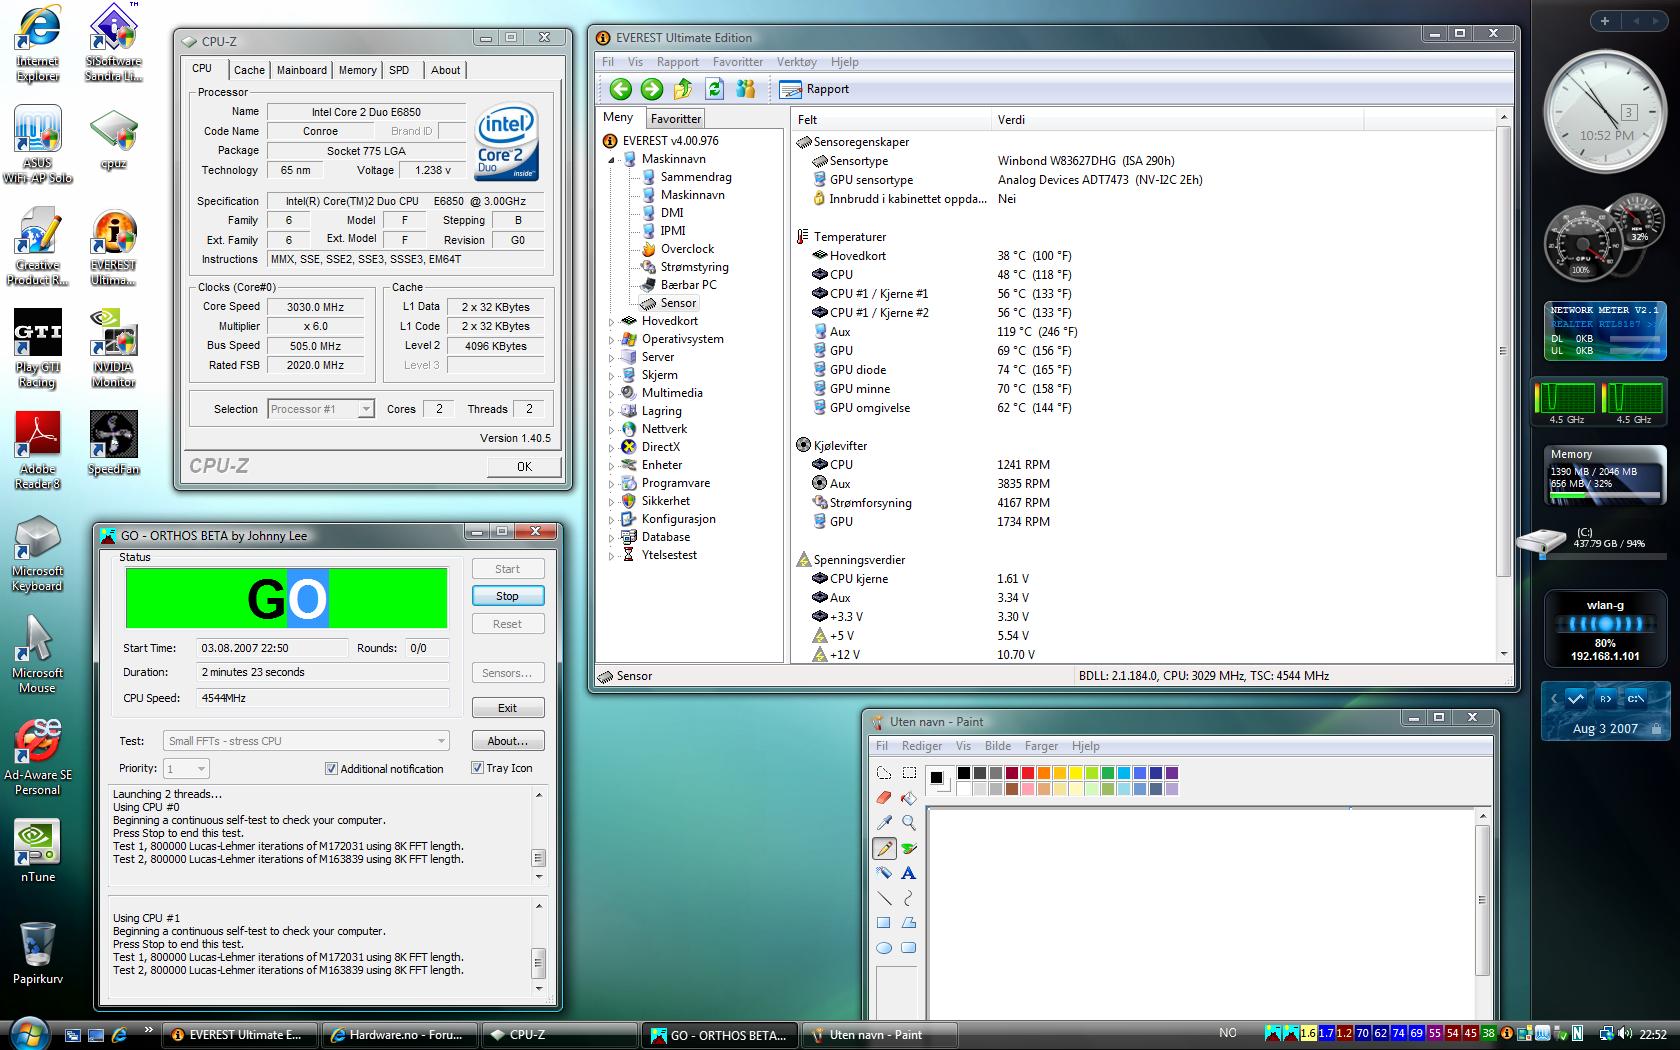
Task: Select Paint color picker tool
Action: pyautogui.click(x=884, y=823)
